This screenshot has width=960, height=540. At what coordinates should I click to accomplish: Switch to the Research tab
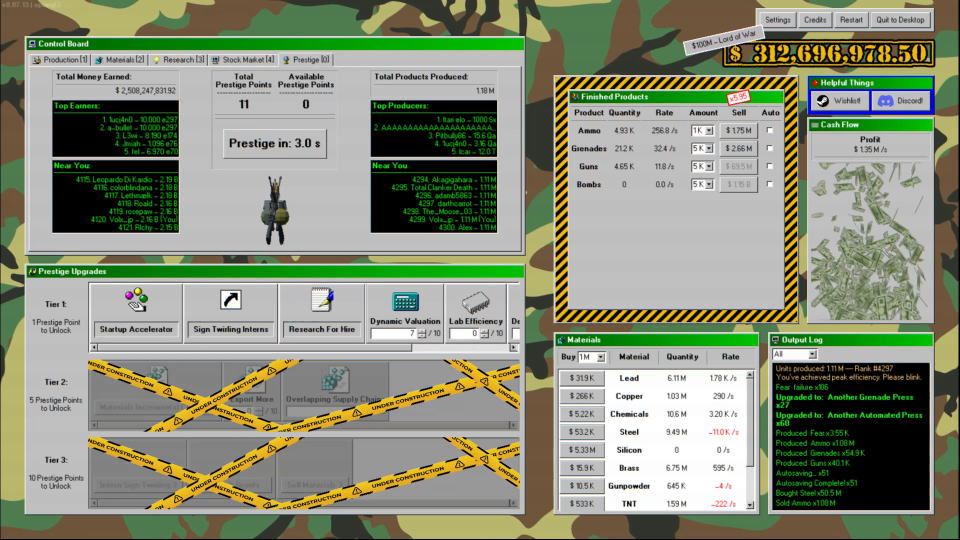(x=178, y=59)
